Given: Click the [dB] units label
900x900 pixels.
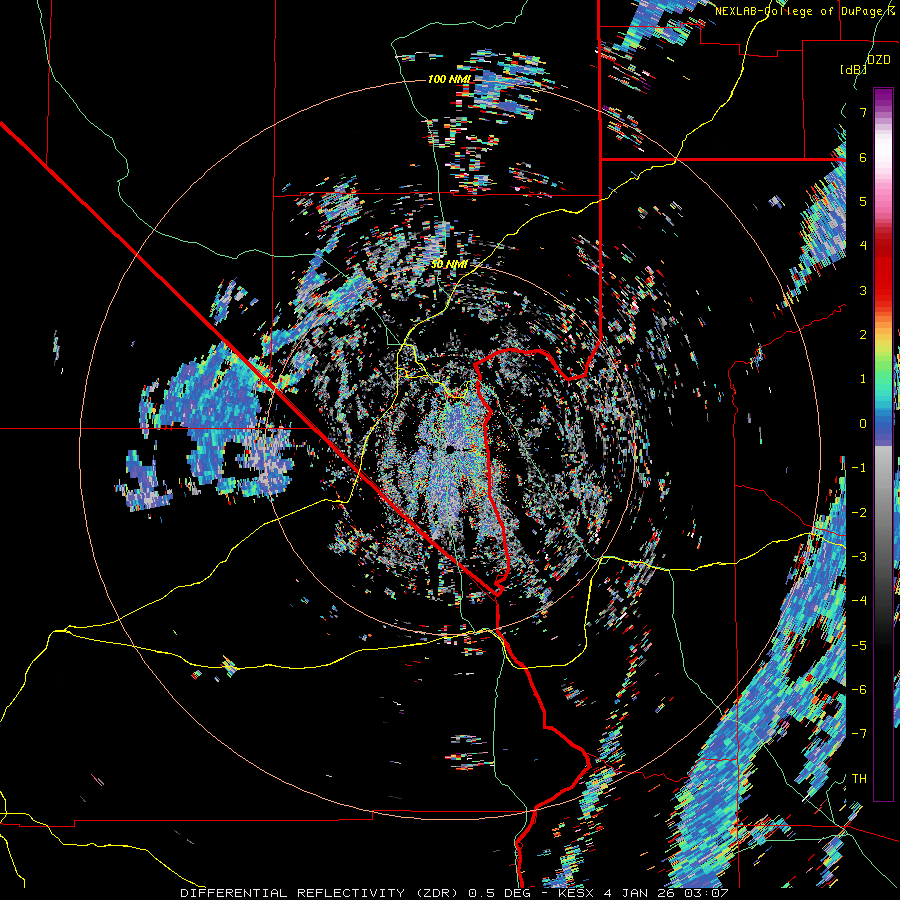Looking at the screenshot, I should (x=853, y=69).
